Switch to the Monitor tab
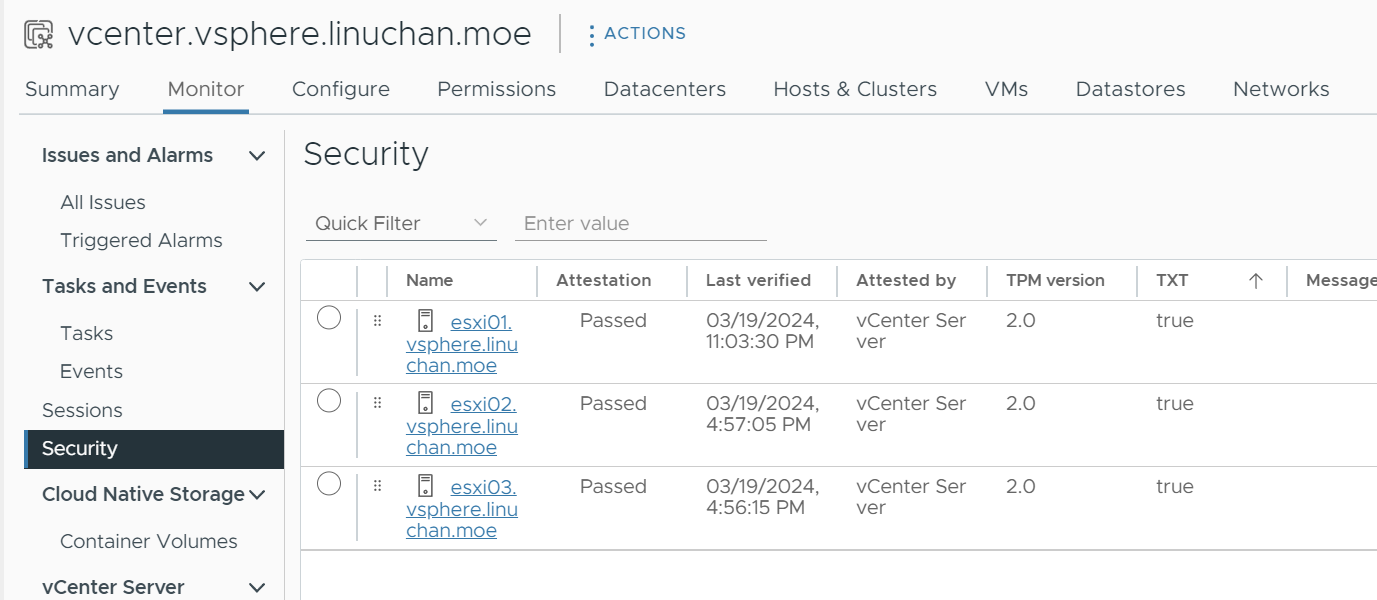The image size is (1377, 600). pos(206,89)
